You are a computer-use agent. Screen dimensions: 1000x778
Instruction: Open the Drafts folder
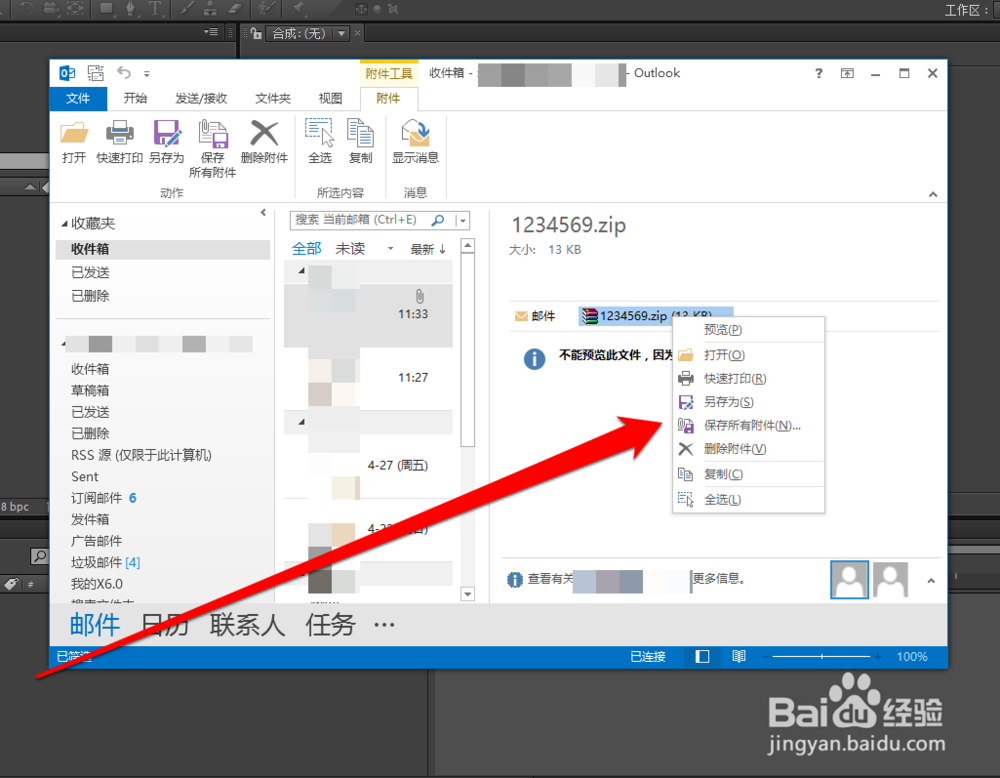click(x=91, y=391)
